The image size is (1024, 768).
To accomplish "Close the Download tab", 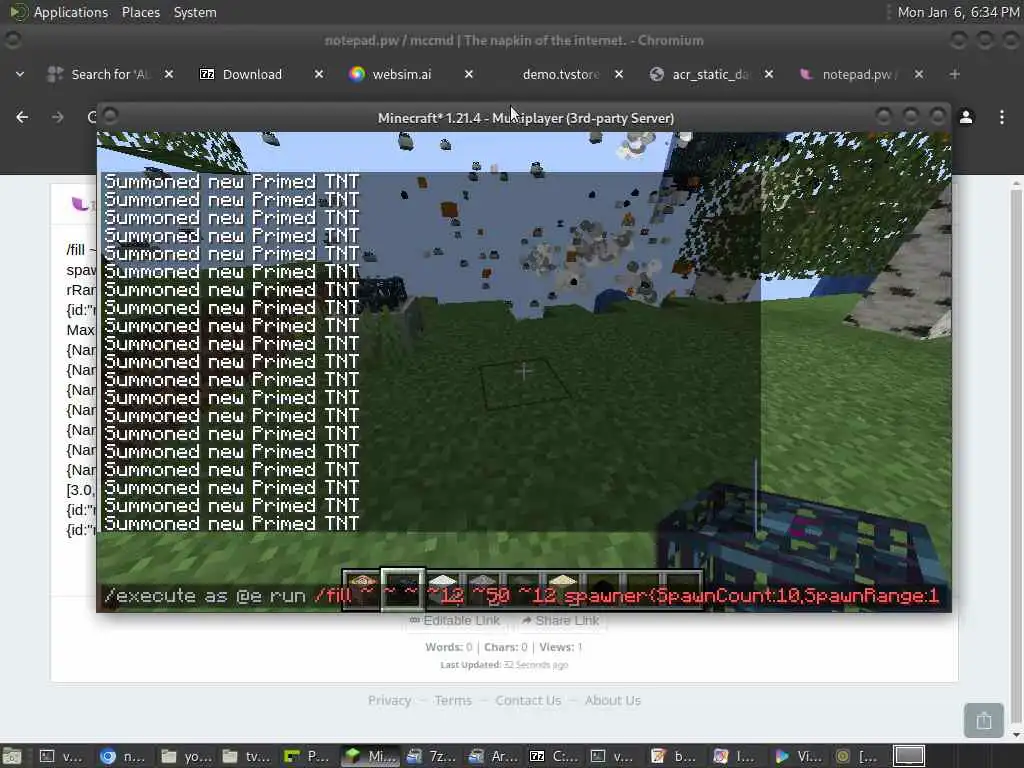I will click(x=319, y=74).
